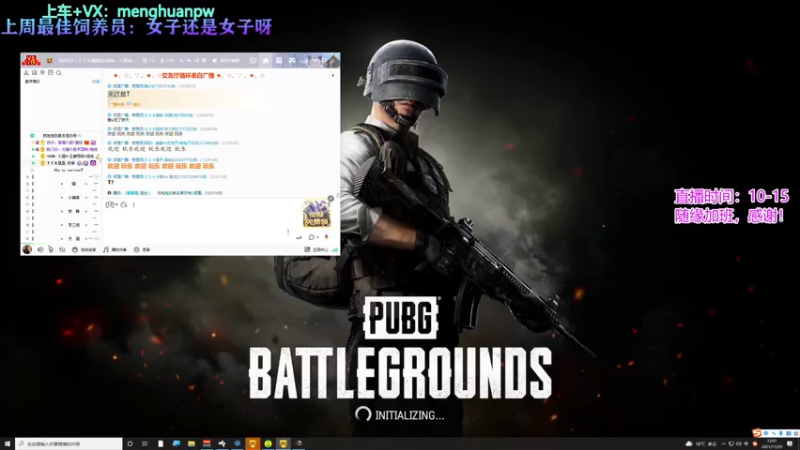Click the green circle app on taskbar
Image resolution: width=800 pixels, height=450 pixels.
268,444
